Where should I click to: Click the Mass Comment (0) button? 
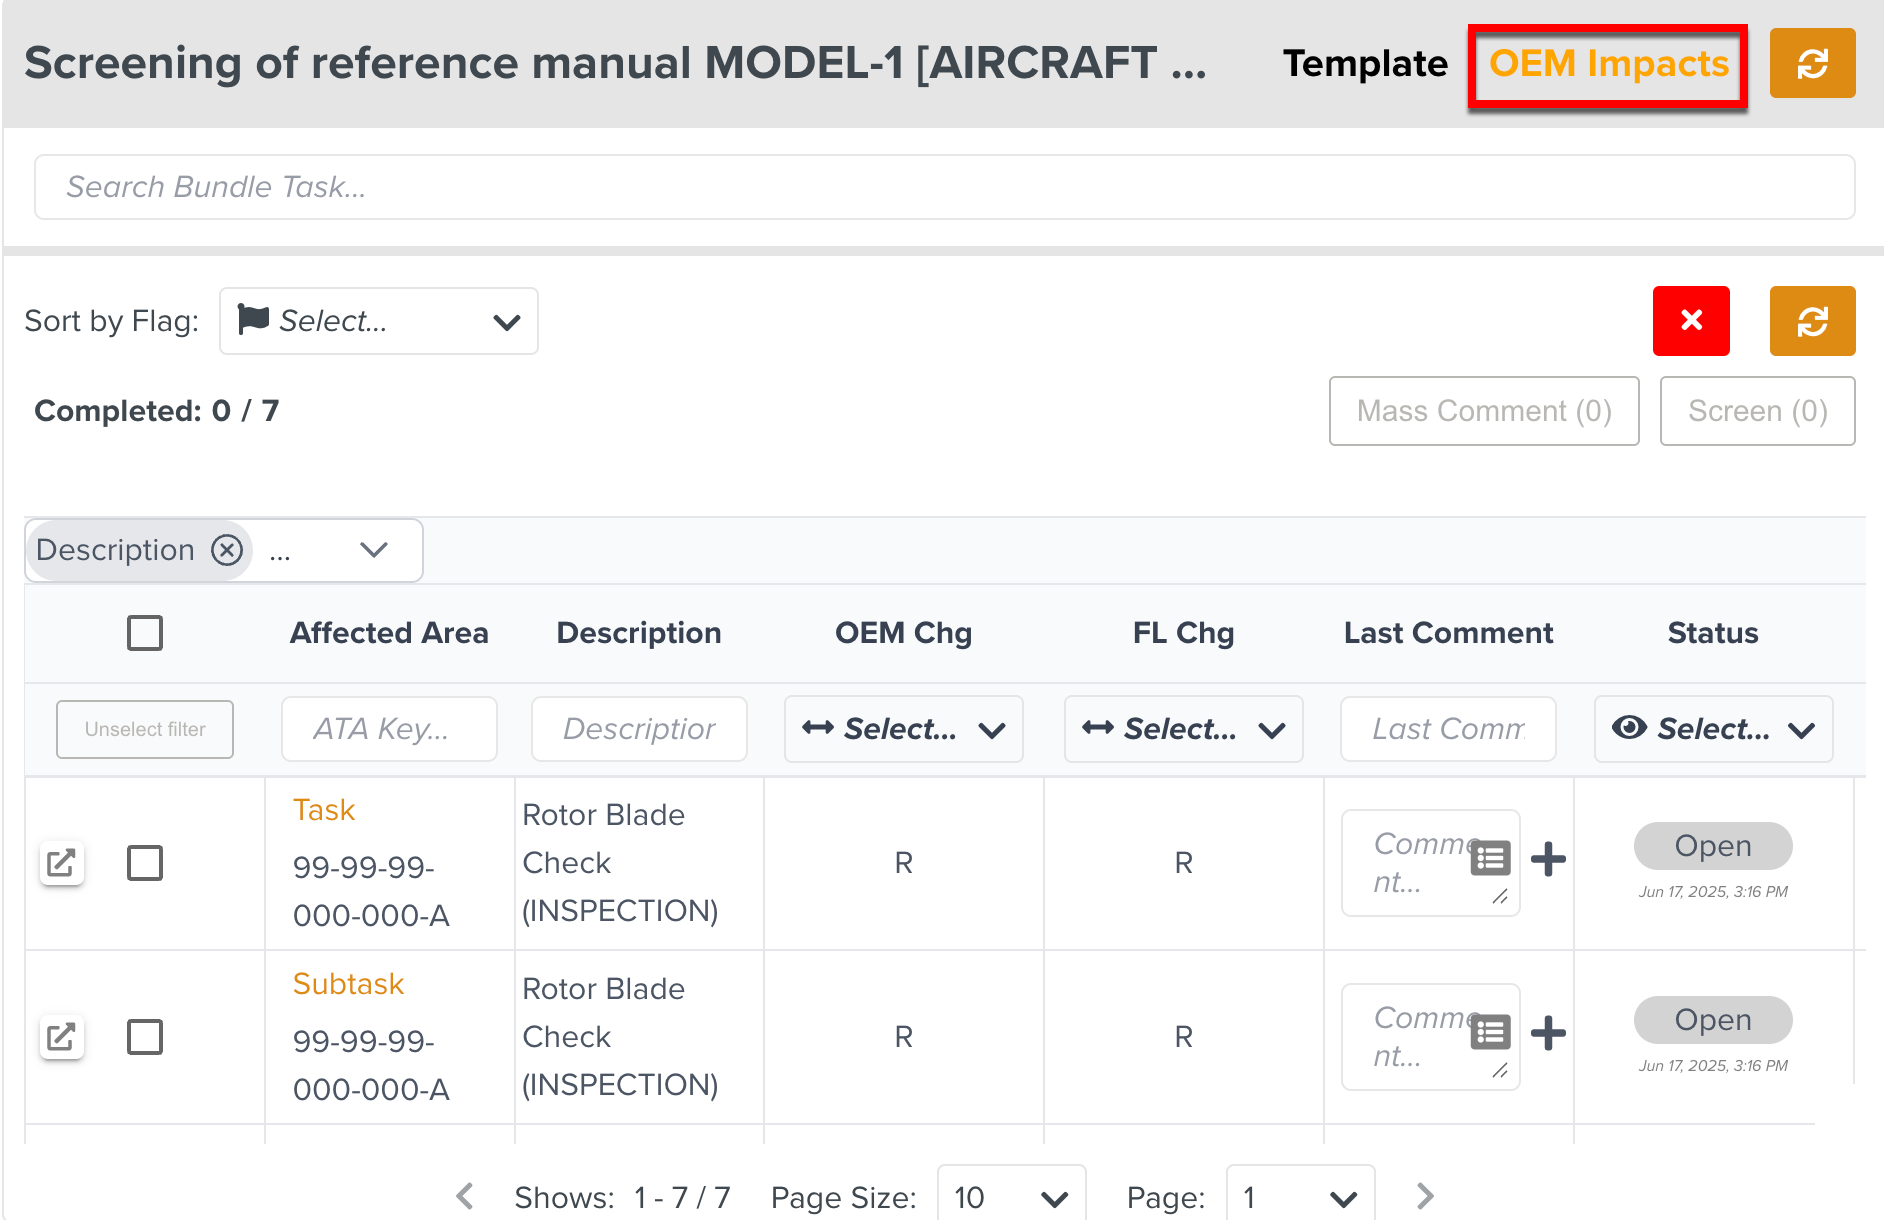(x=1483, y=411)
